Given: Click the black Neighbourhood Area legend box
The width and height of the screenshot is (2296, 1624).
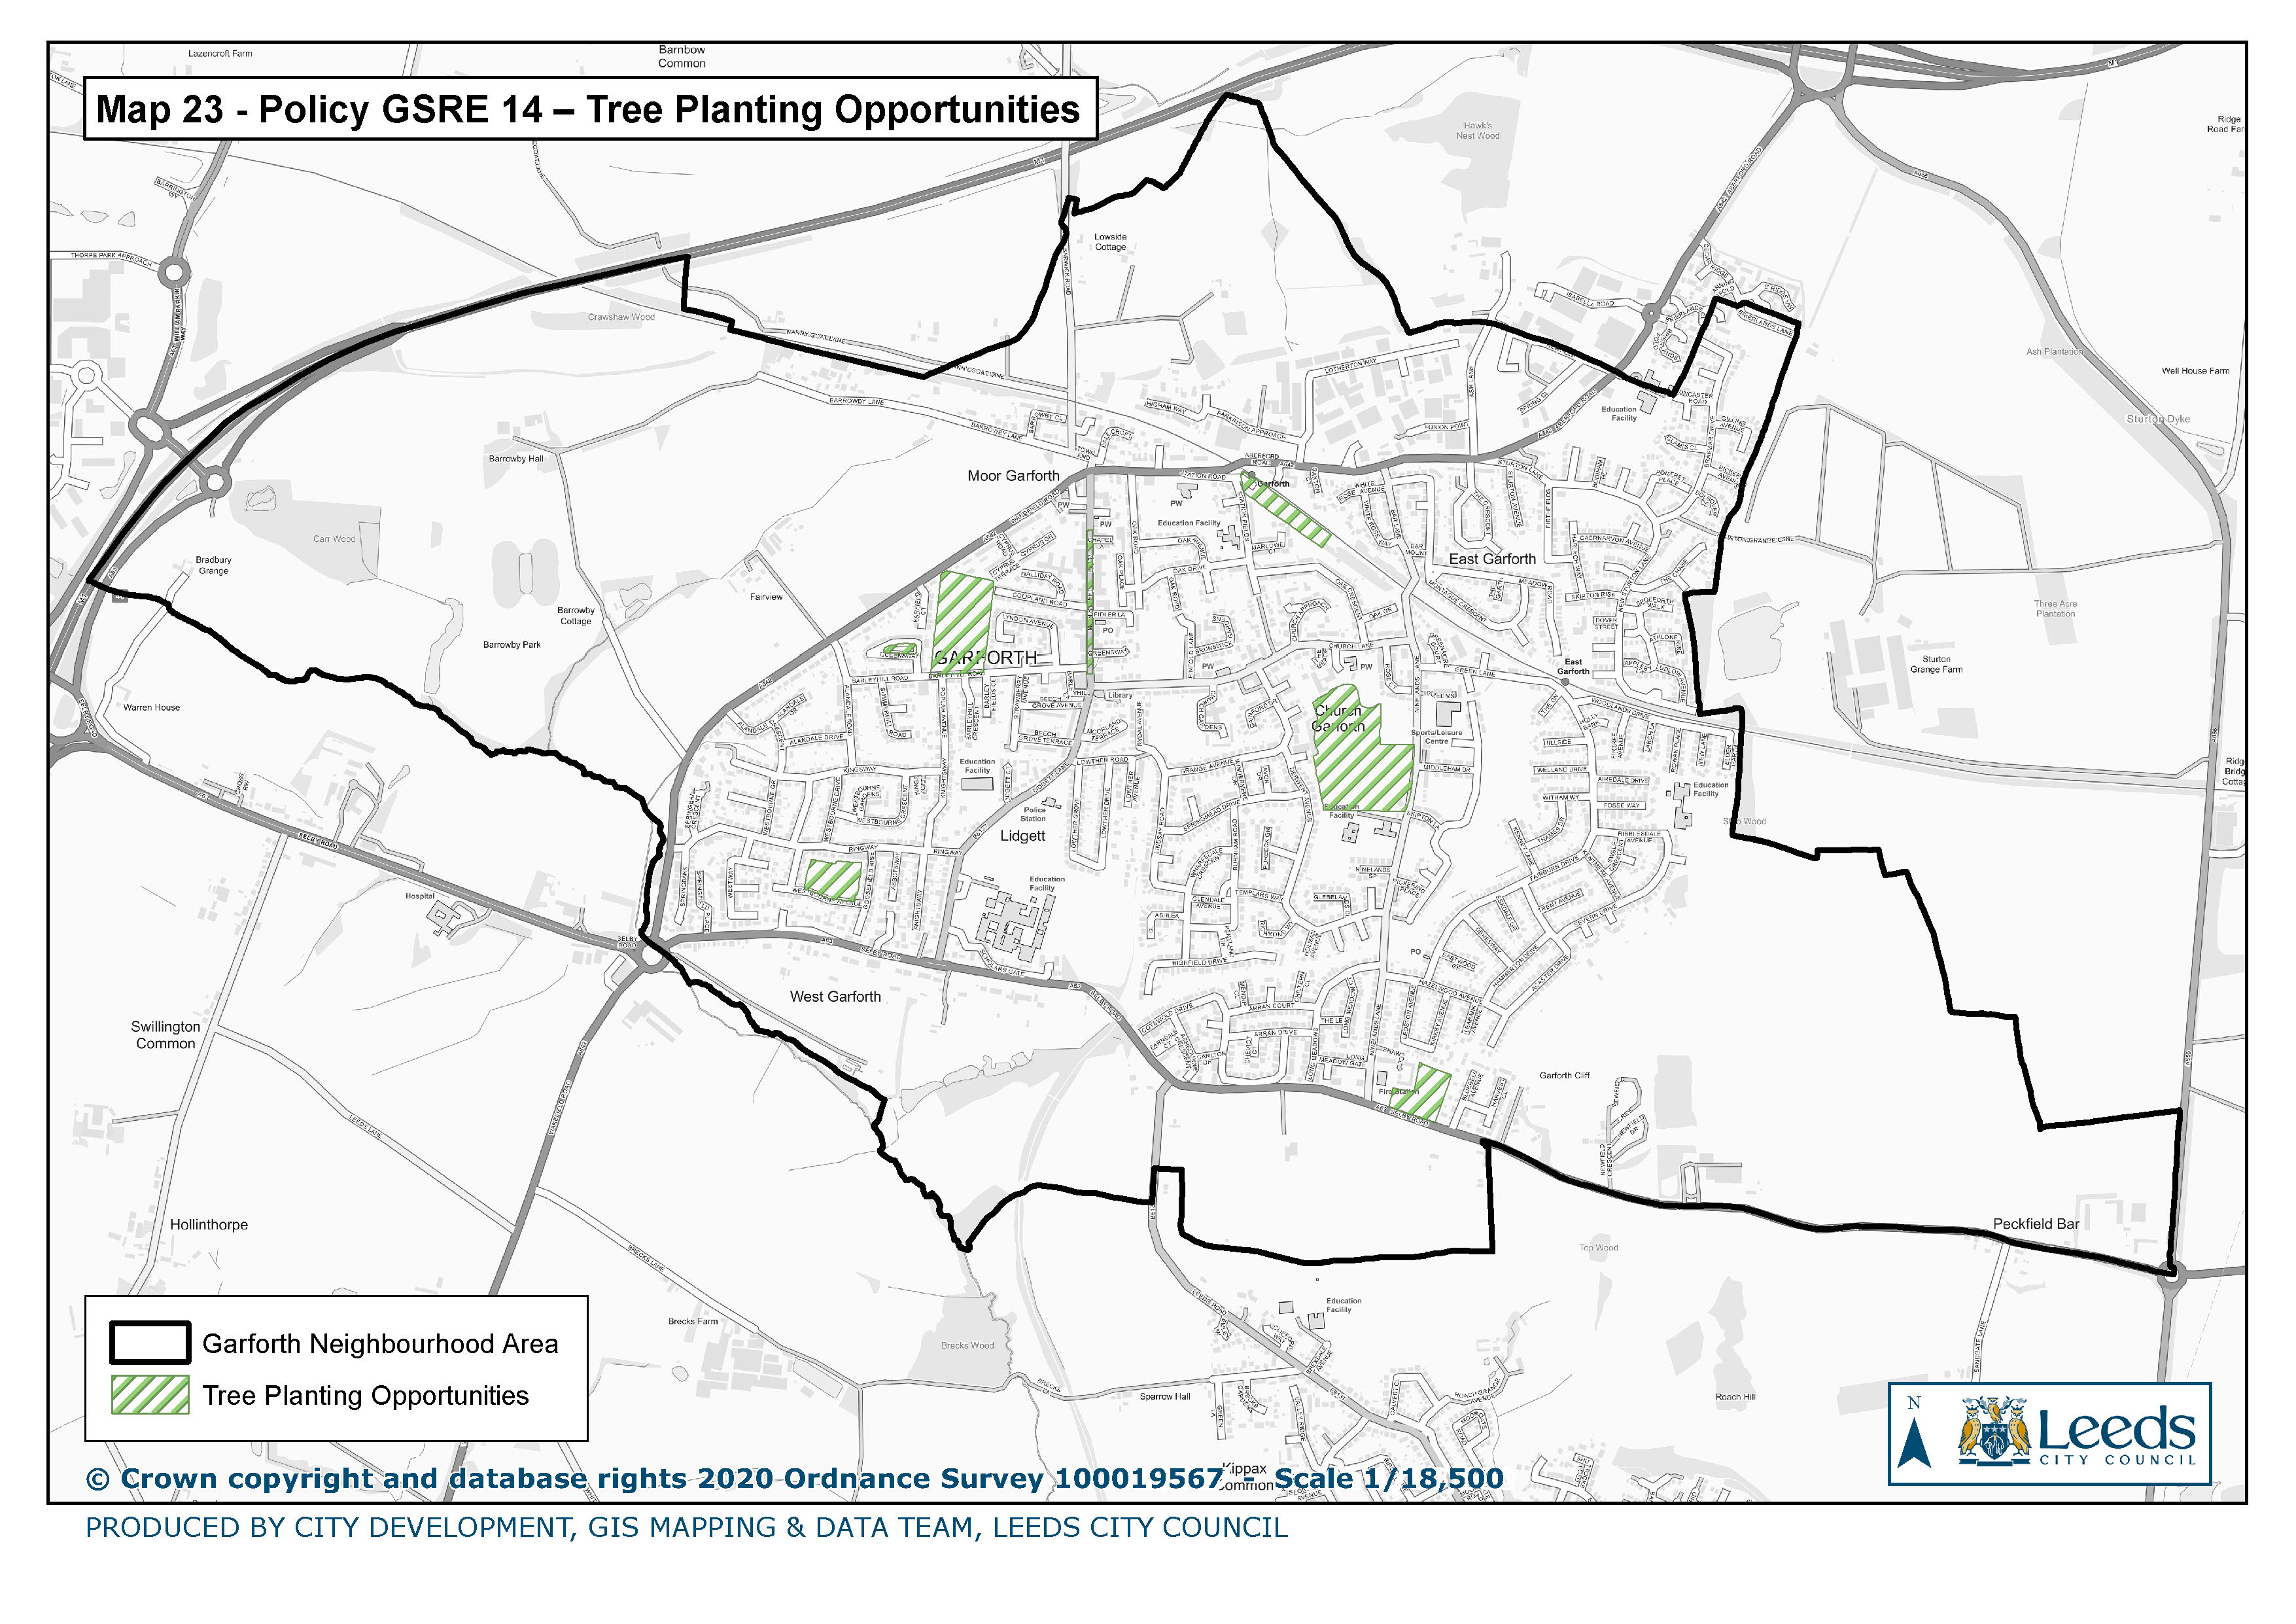Looking at the screenshot, I should [150, 1343].
